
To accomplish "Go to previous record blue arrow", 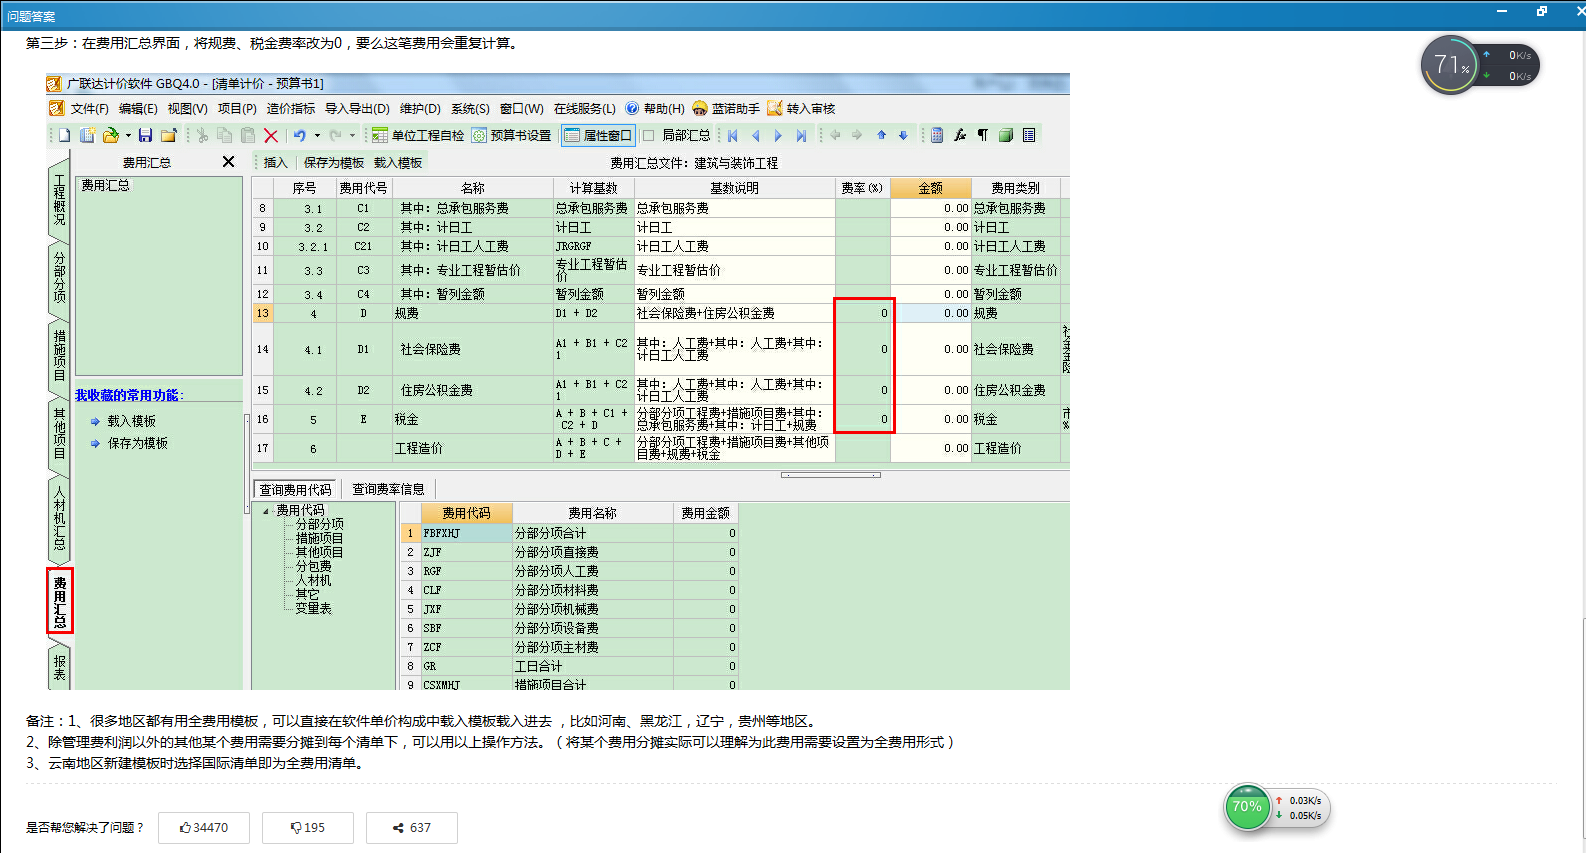I will [x=755, y=135].
